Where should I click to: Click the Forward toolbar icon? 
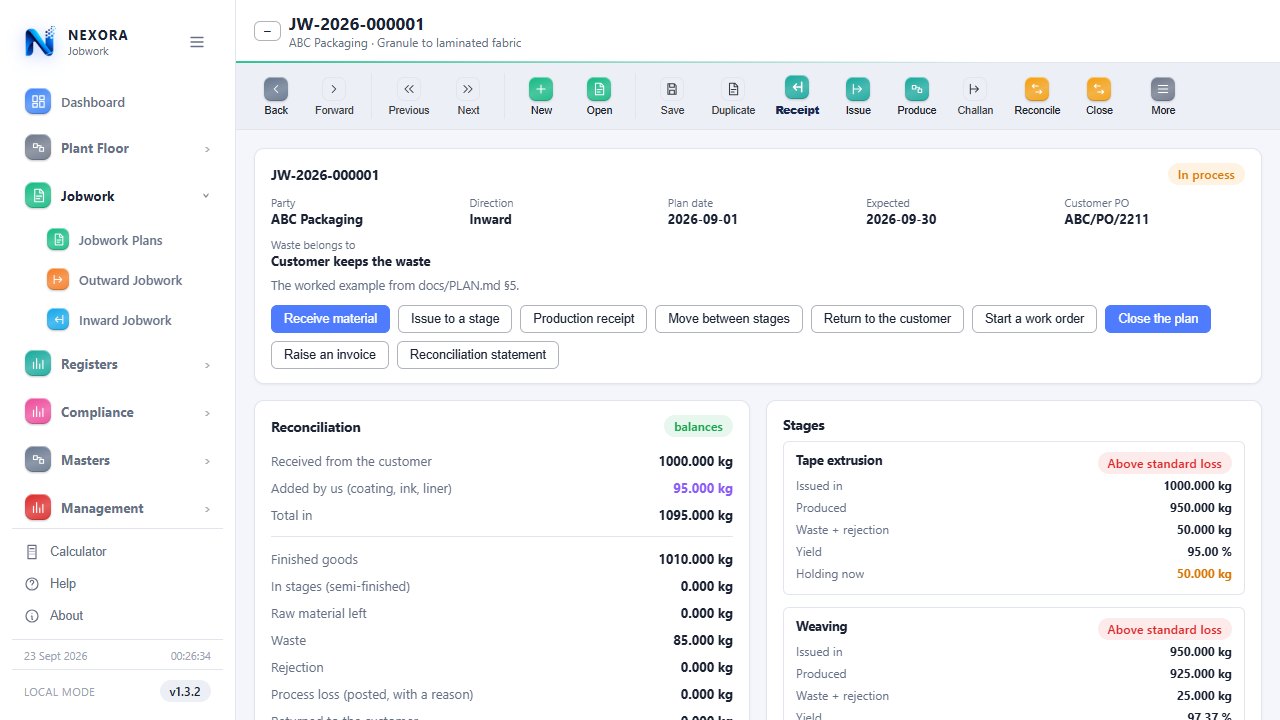pyautogui.click(x=334, y=88)
